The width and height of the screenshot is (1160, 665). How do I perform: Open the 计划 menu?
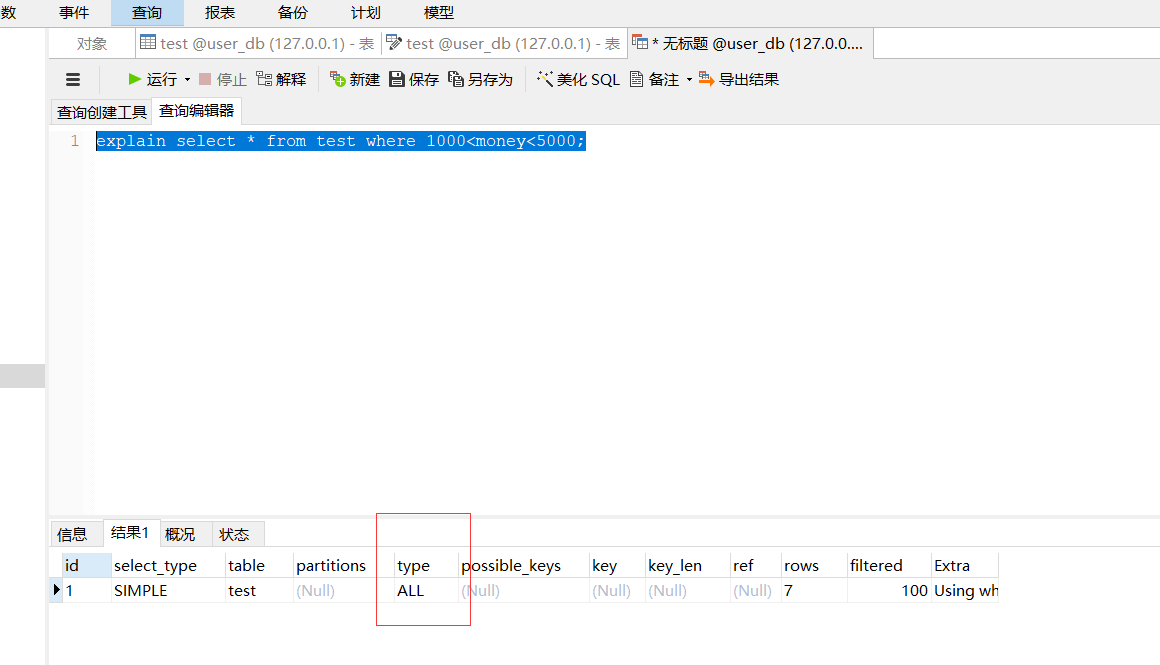365,13
